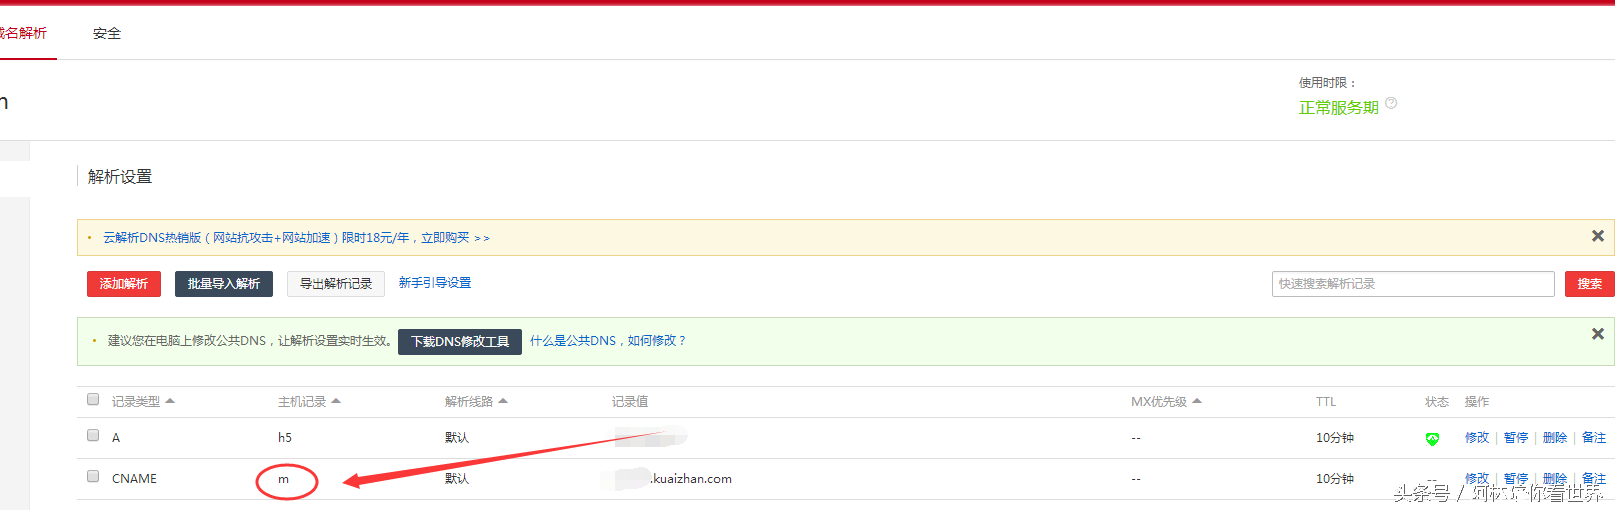Click 暂停 for the h5 A record

(x=1516, y=438)
